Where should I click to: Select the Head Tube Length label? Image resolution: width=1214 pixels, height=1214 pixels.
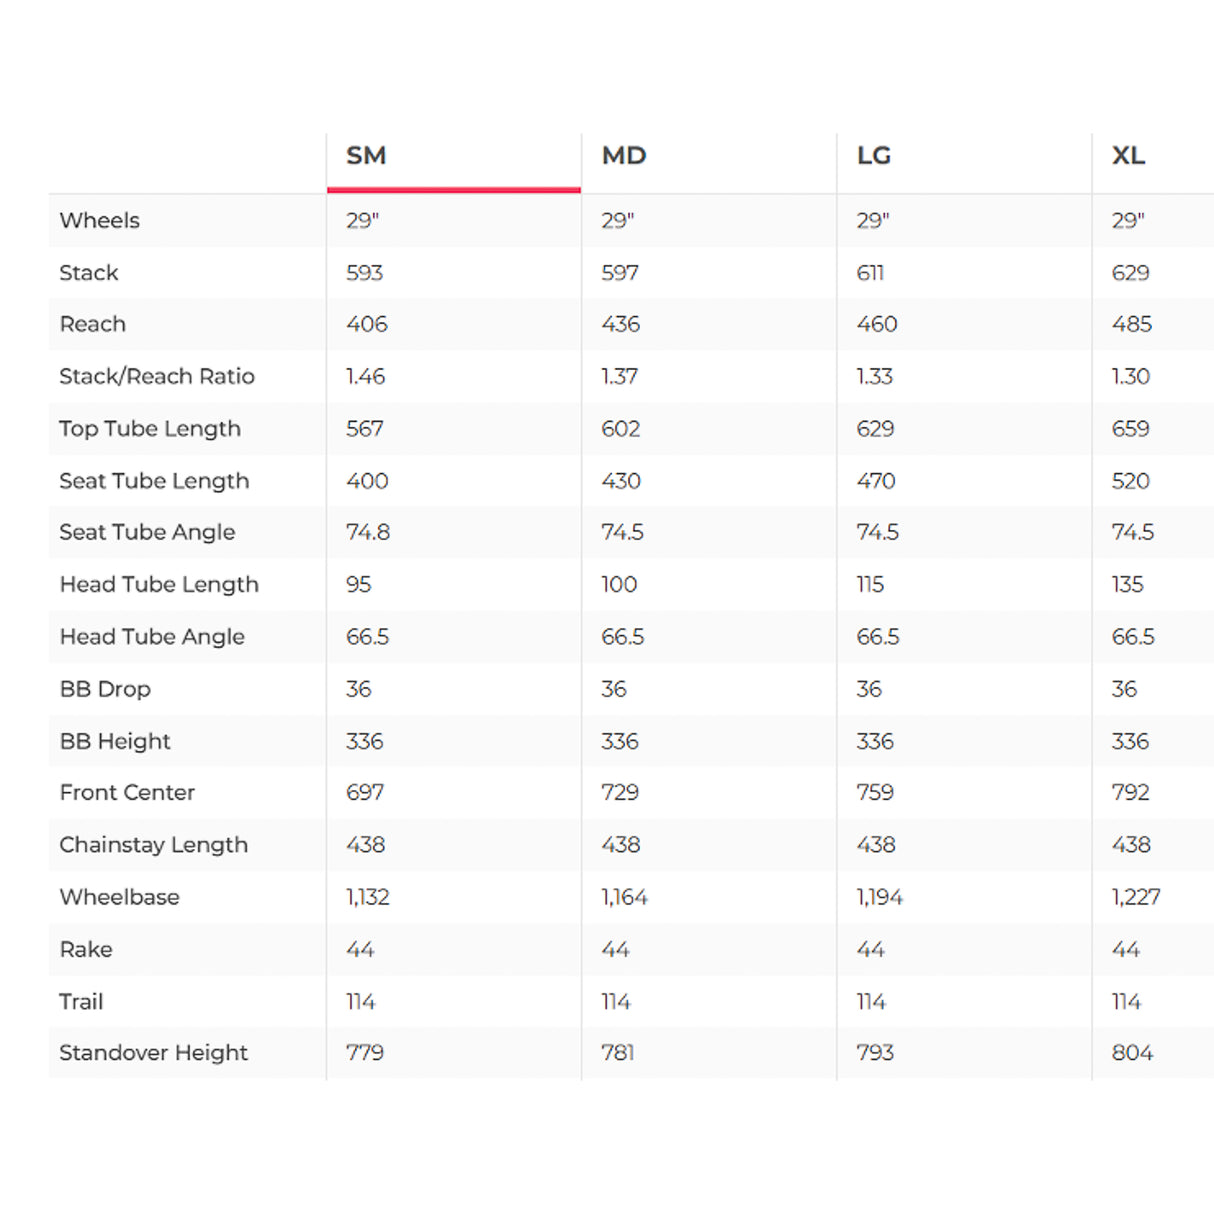(x=159, y=584)
